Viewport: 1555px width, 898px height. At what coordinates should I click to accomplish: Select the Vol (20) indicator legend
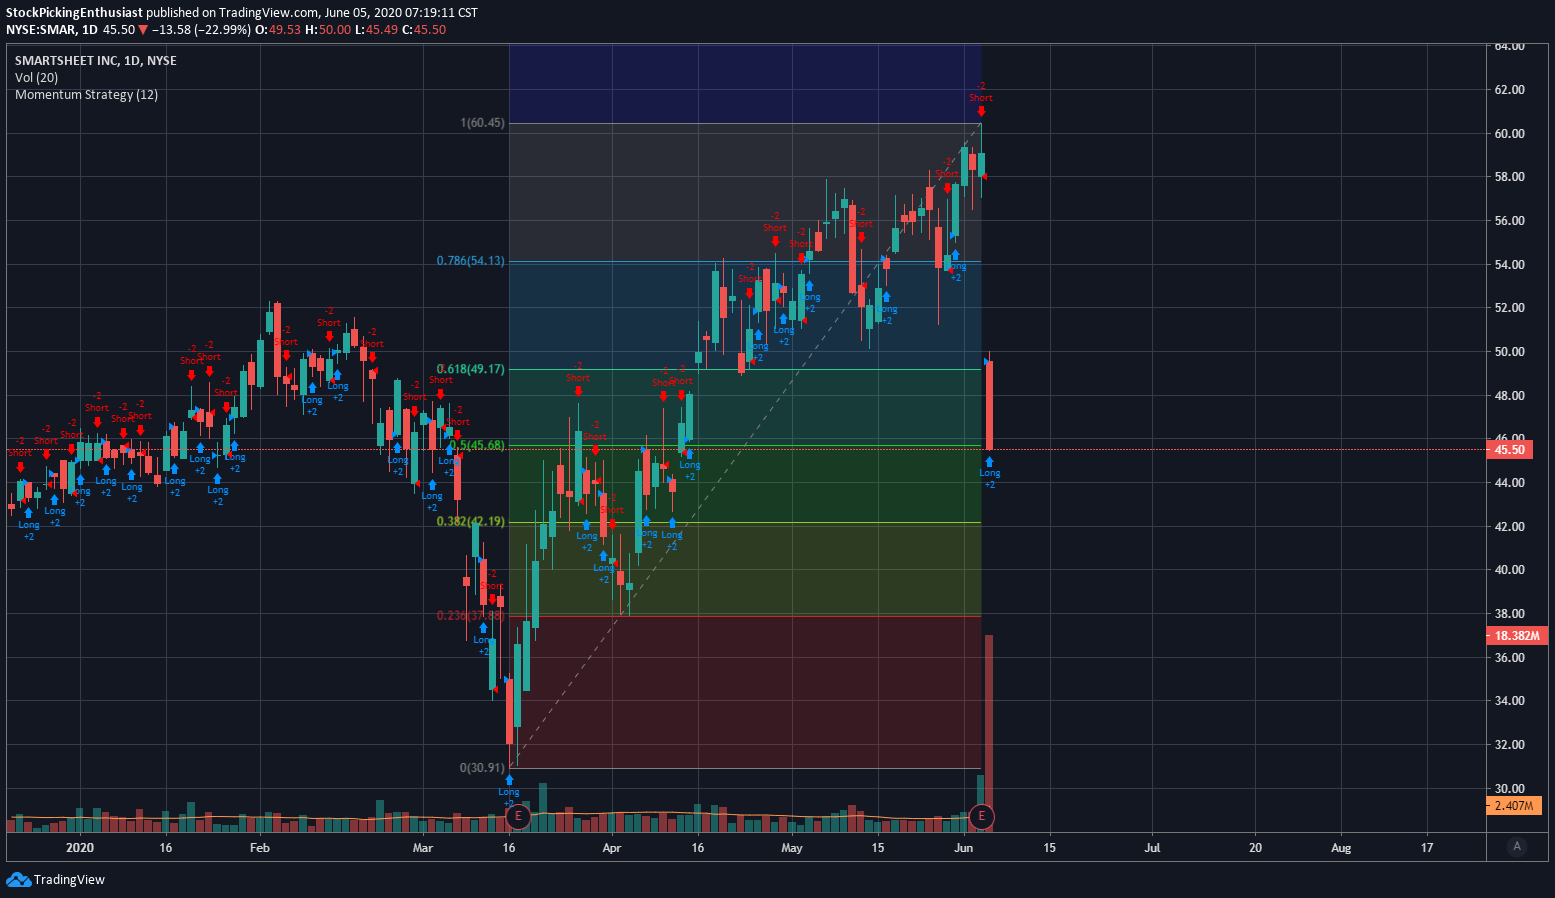click(x=36, y=78)
